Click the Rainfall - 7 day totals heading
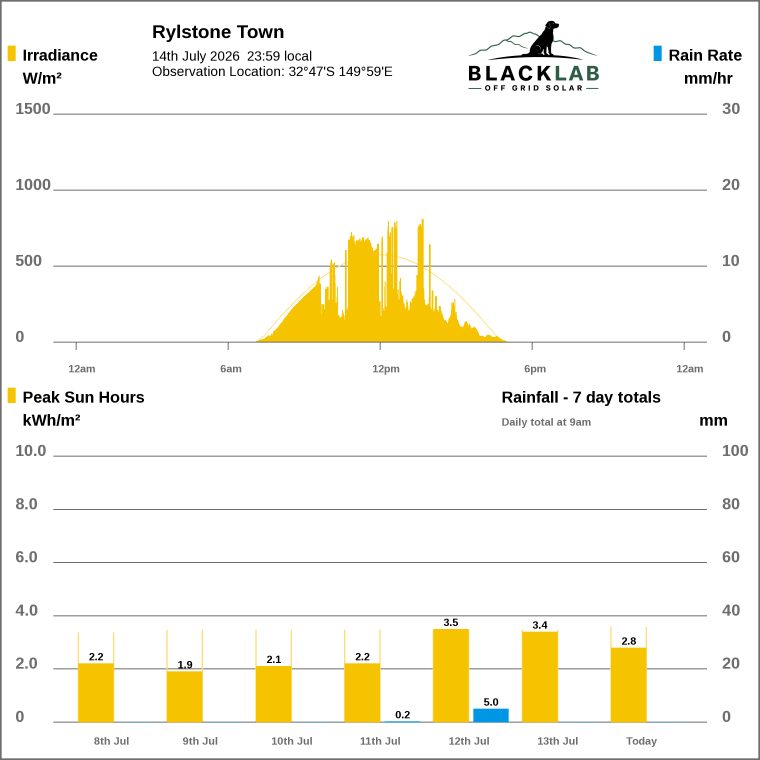 (581, 397)
